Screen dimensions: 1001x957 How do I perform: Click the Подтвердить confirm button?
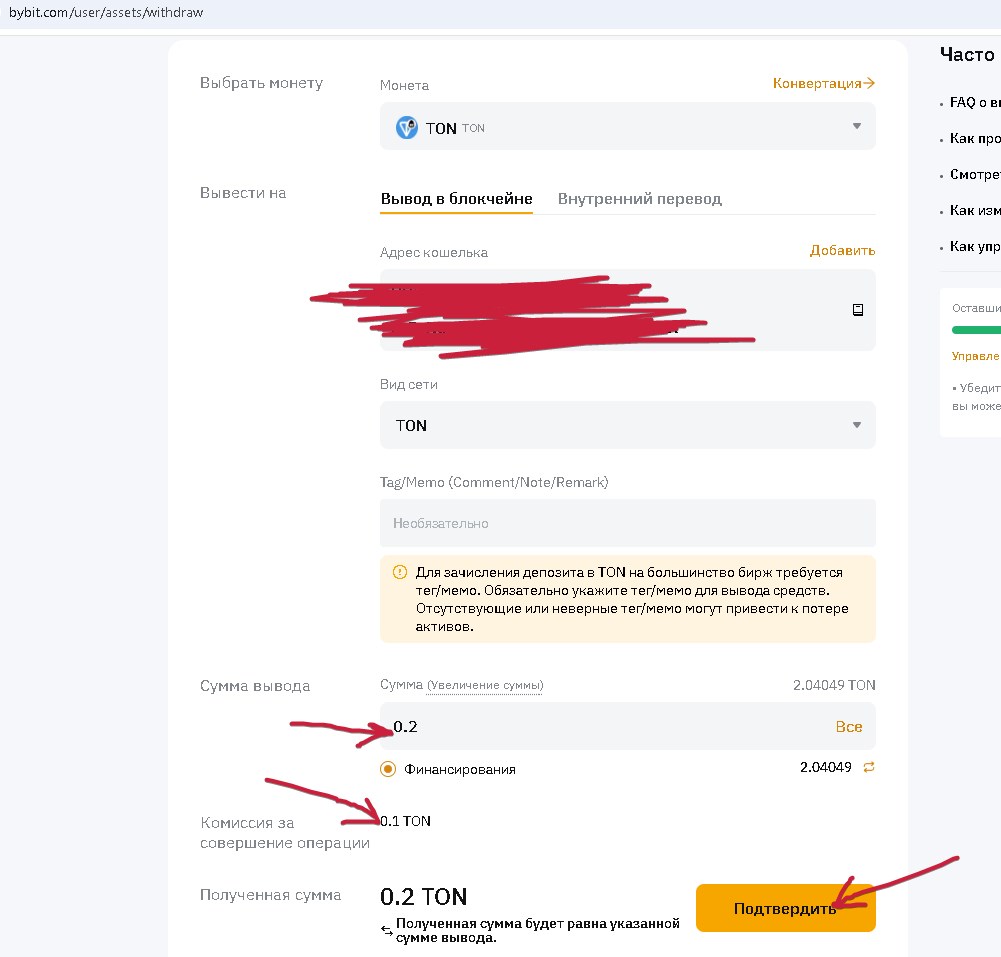point(785,908)
